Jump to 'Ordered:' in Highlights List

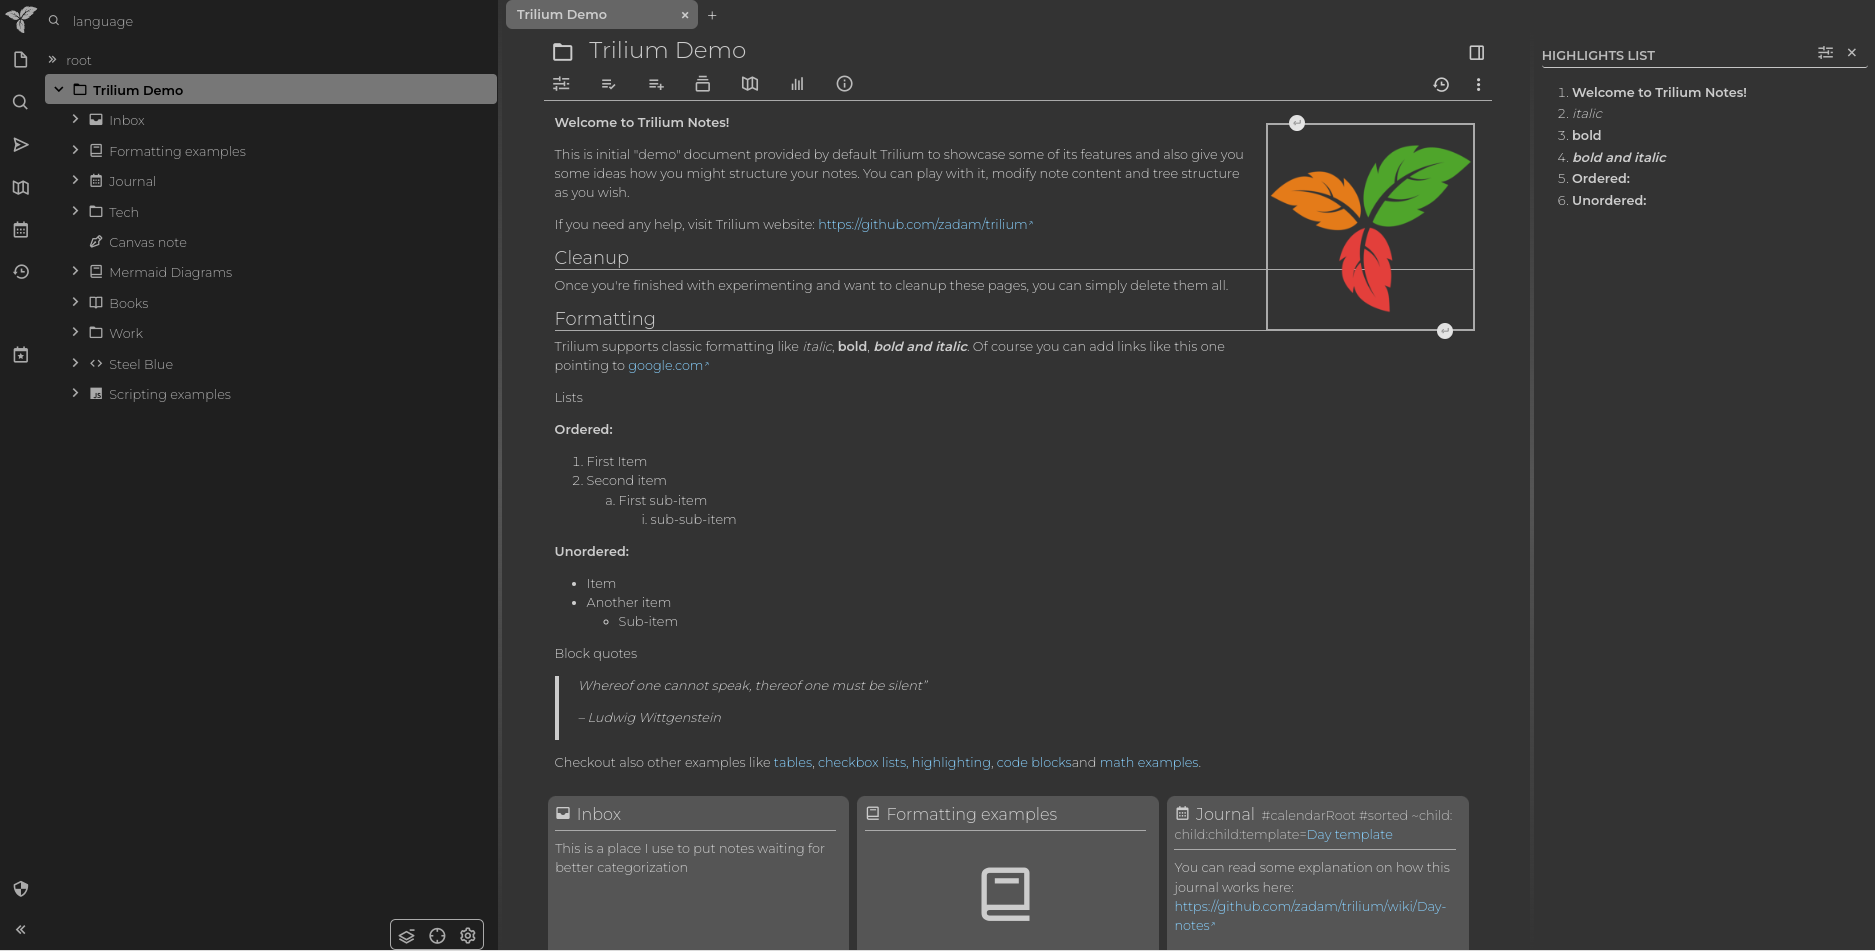[x=1601, y=179]
